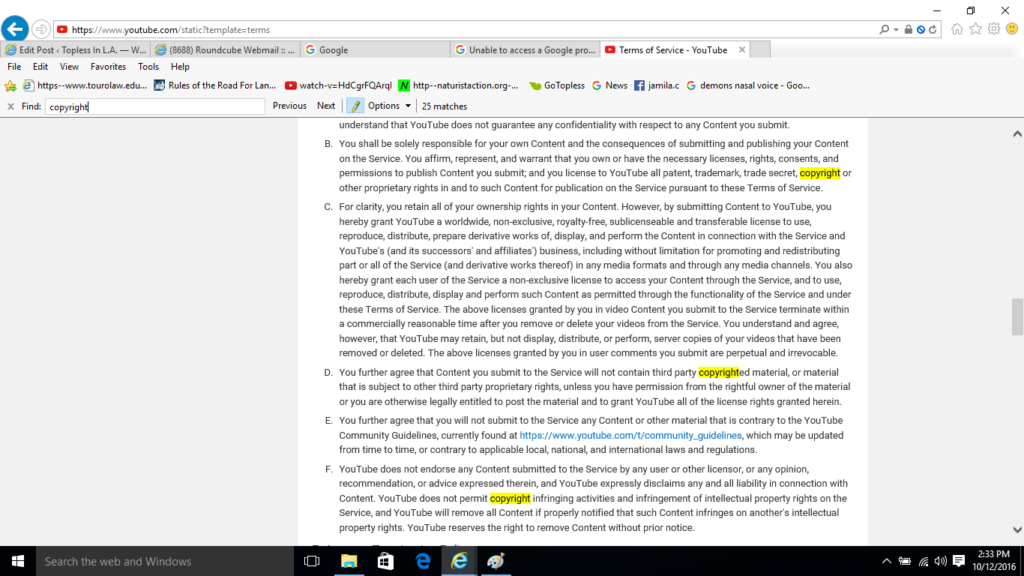The height and width of the screenshot is (576, 1024).
Task: Click the browser Back arrow button
Action: click(x=14, y=29)
